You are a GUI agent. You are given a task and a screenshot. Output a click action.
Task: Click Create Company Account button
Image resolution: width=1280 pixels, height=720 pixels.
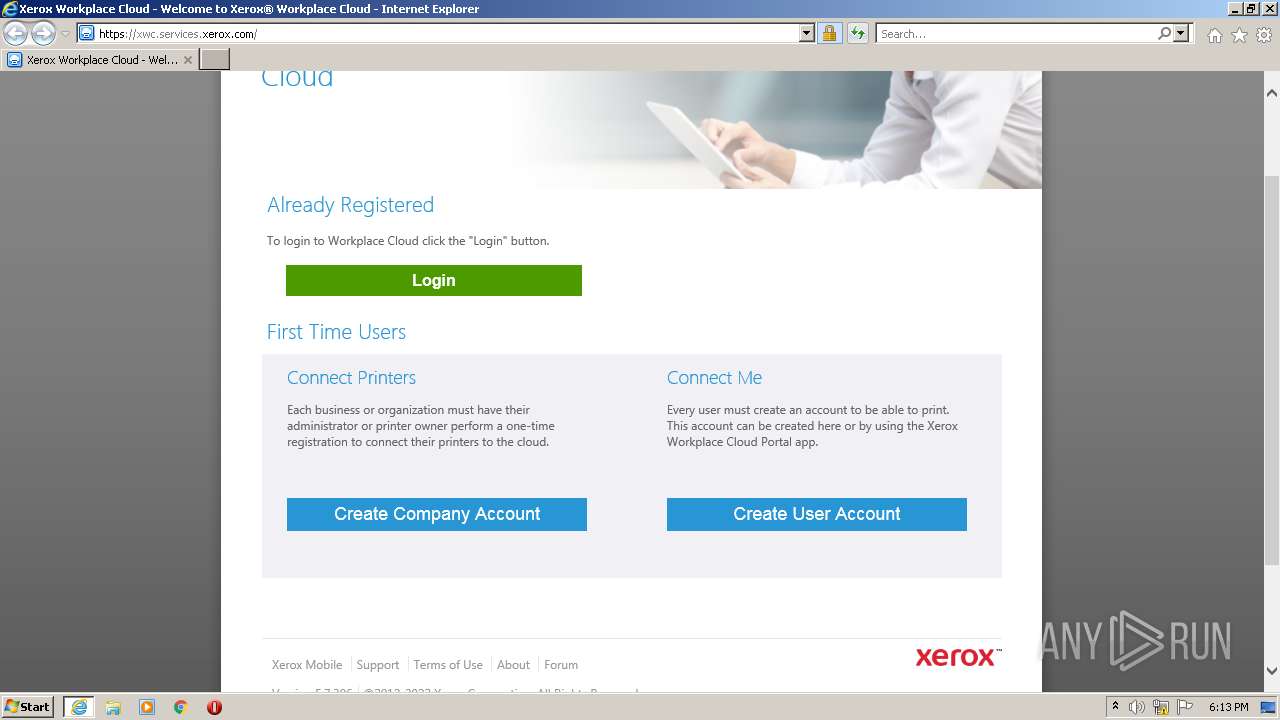(437, 514)
